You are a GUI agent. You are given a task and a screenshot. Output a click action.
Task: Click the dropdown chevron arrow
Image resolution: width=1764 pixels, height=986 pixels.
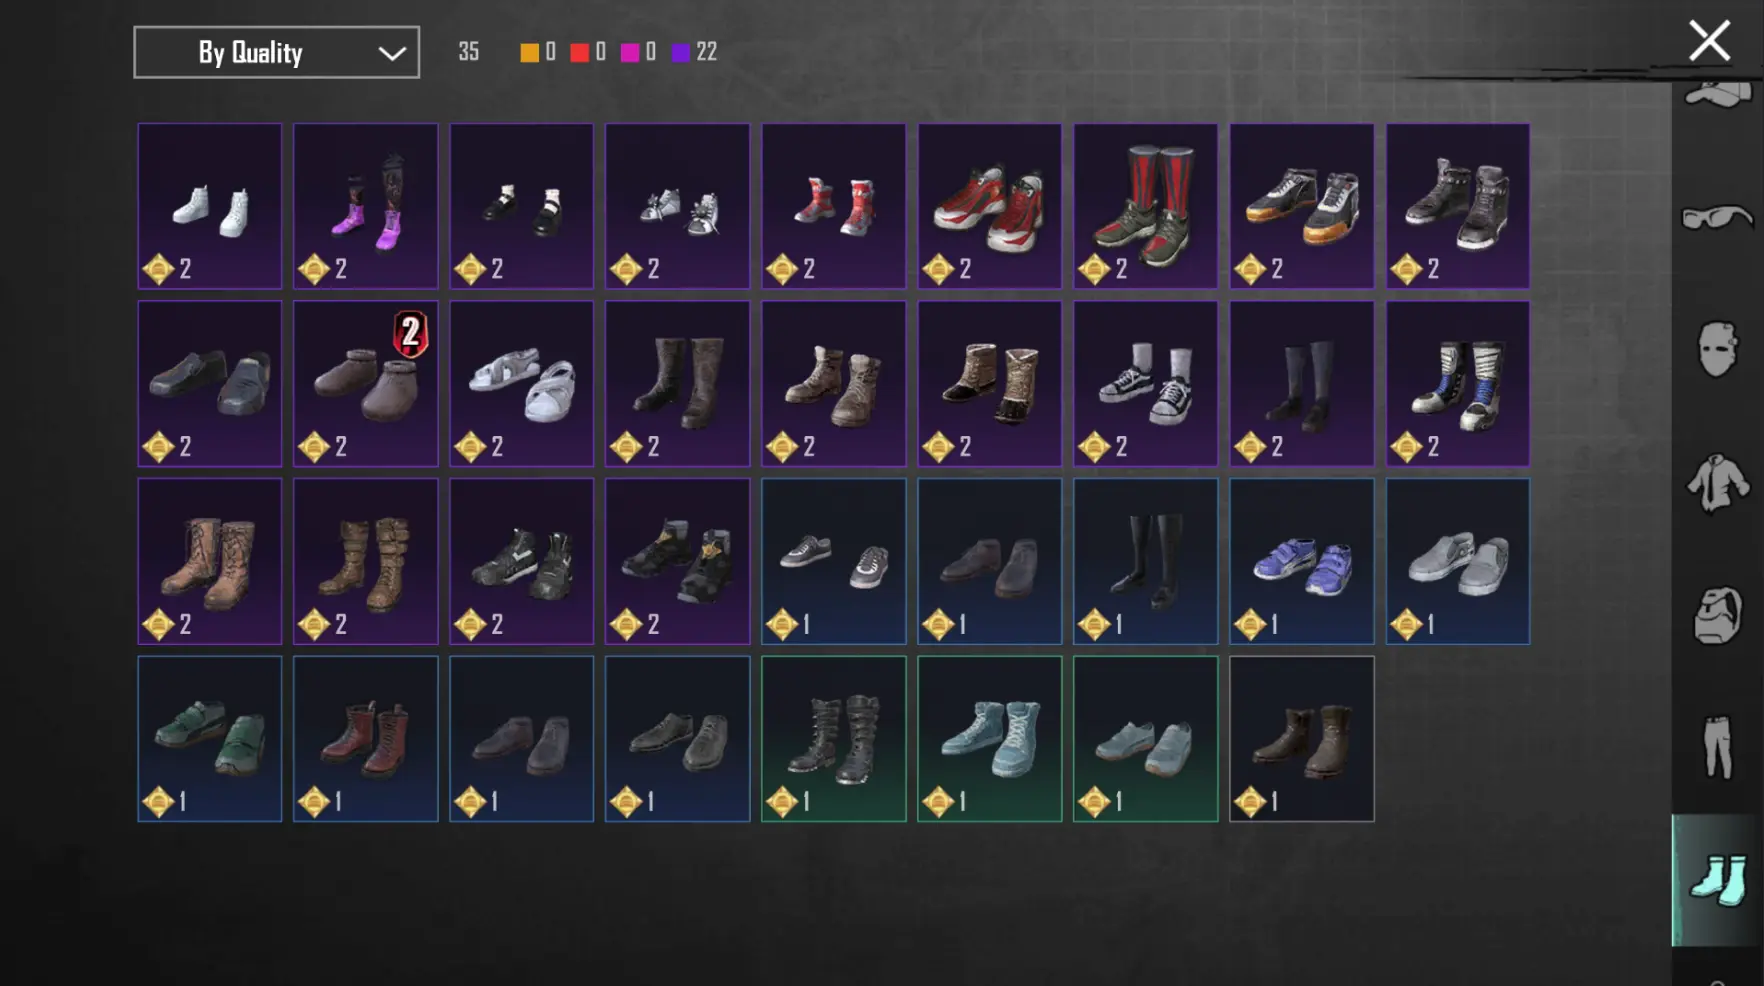click(392, 53)
